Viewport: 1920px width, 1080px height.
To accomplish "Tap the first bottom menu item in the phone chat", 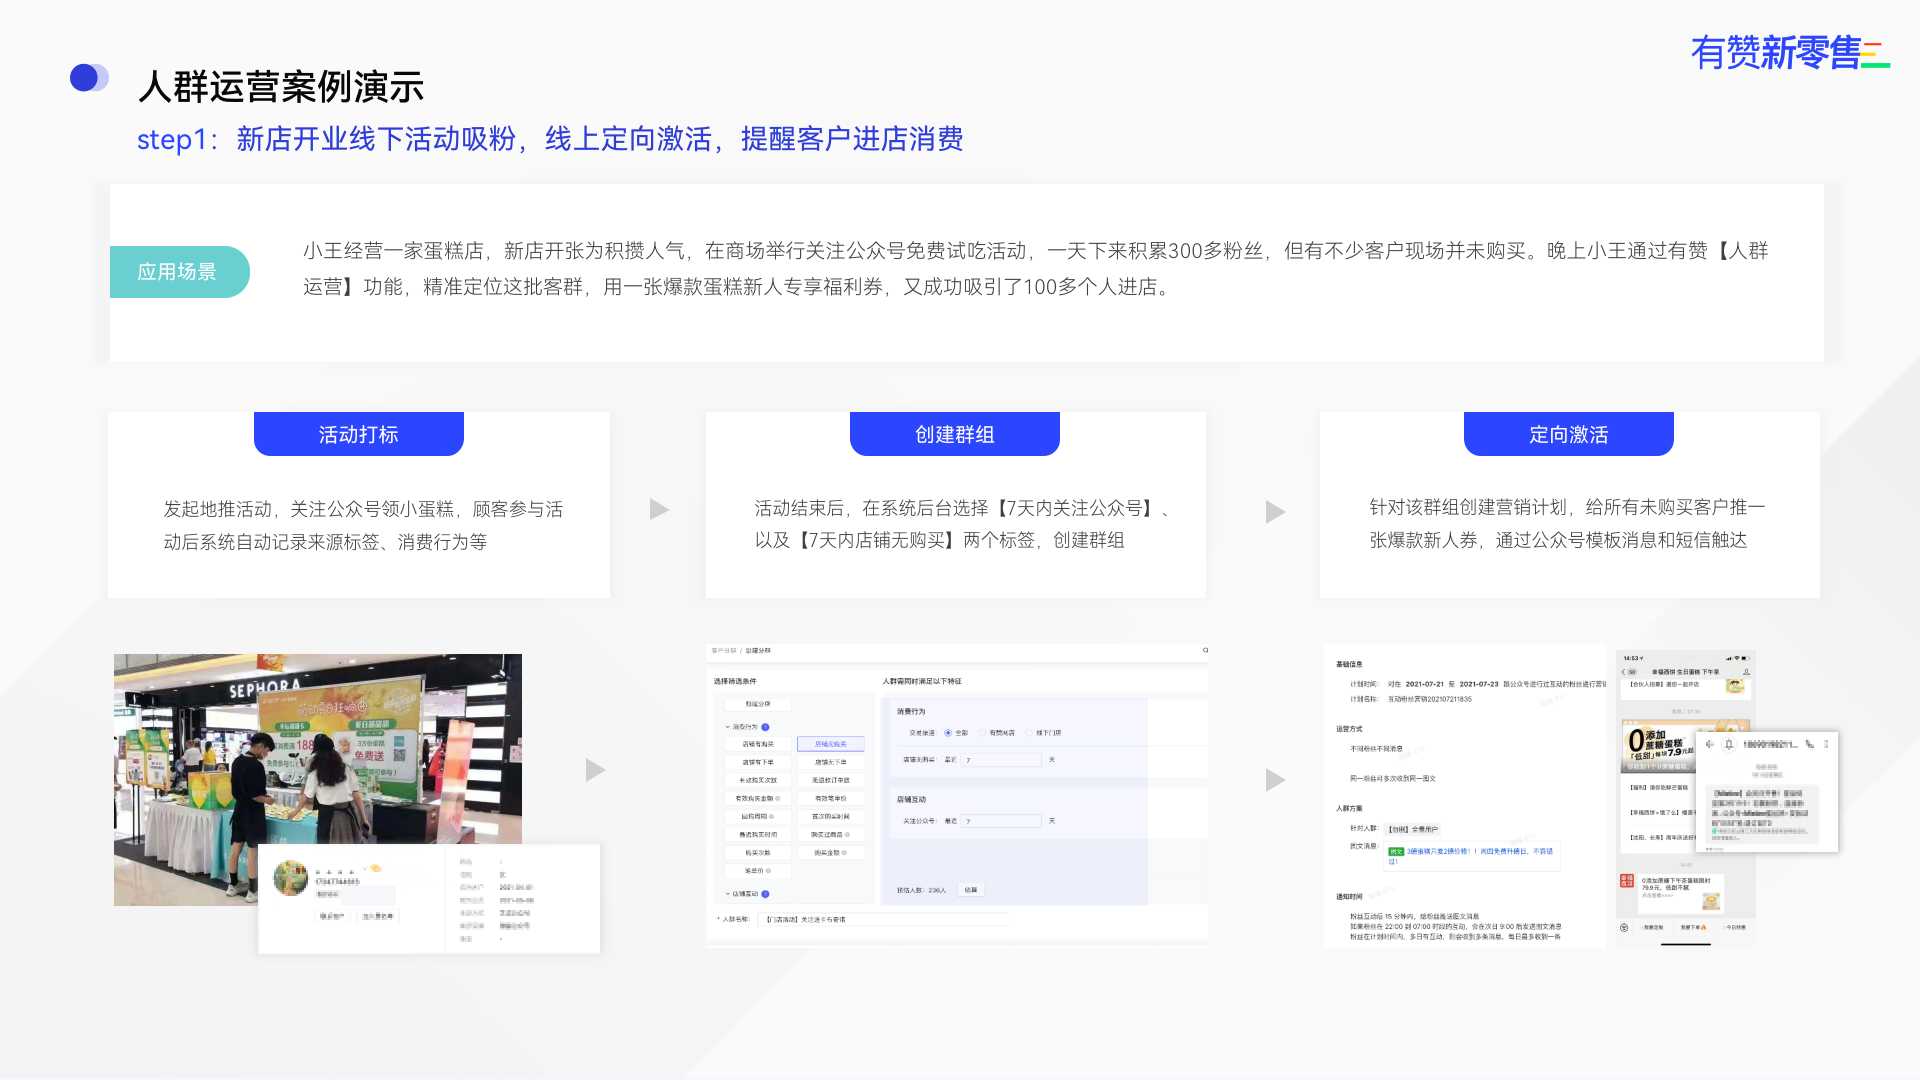I will 1653,927.
